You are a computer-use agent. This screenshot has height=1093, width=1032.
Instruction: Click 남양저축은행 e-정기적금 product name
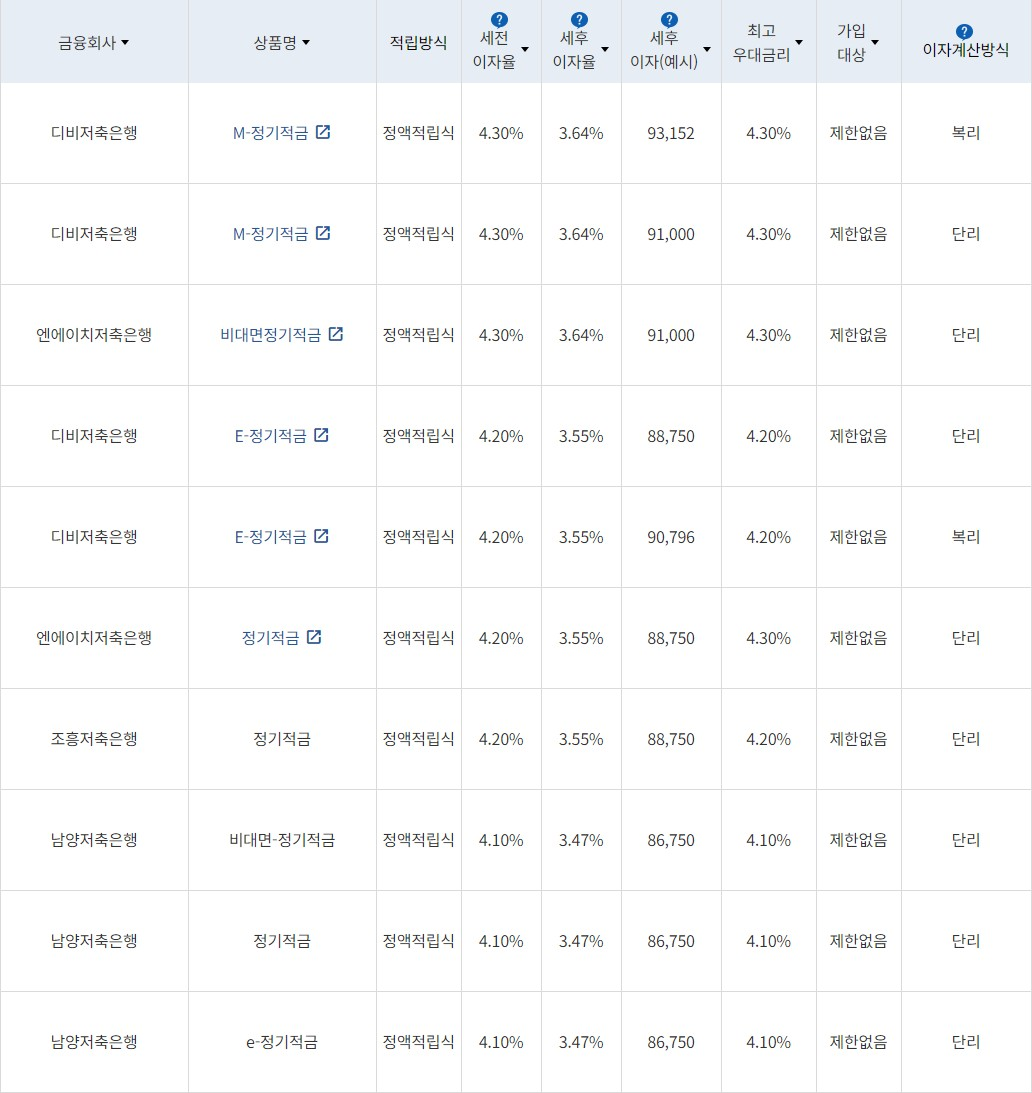(282, 1042)
